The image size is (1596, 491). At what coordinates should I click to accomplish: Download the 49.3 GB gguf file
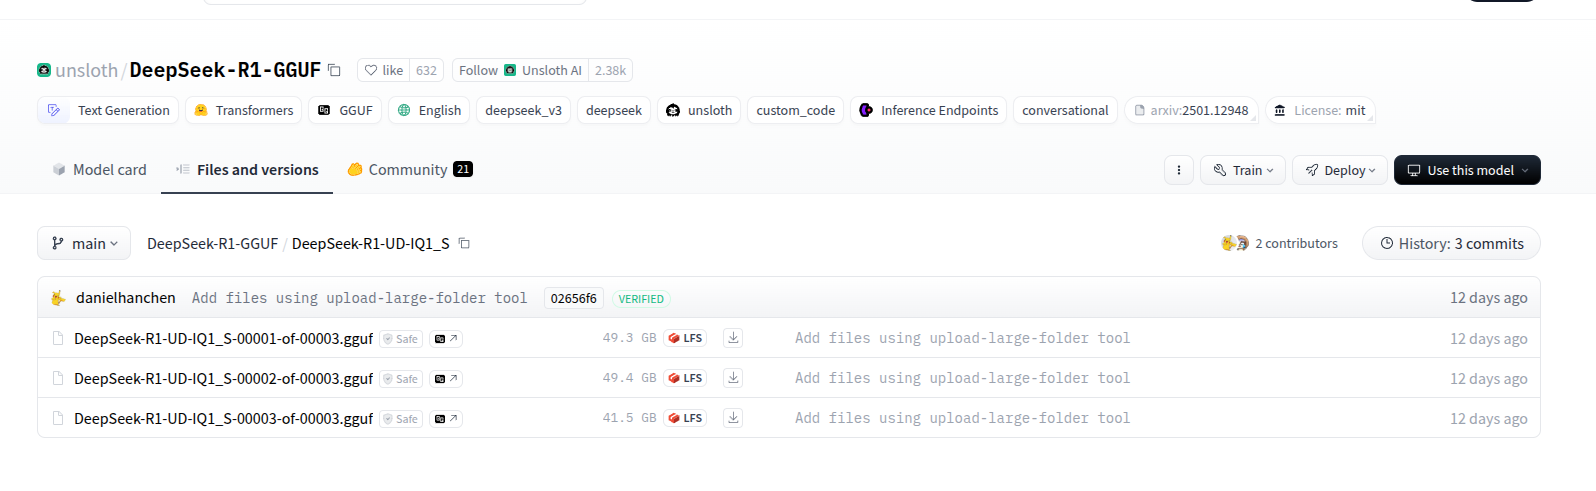tap(733, 338)
